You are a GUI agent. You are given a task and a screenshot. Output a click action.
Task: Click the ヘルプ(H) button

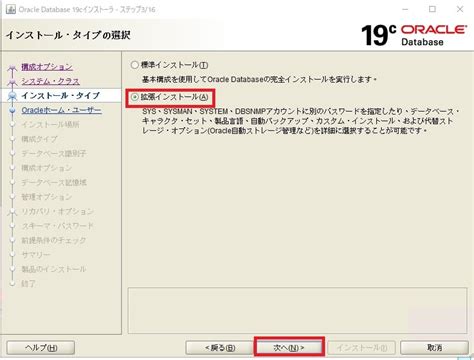pos(41,348)
